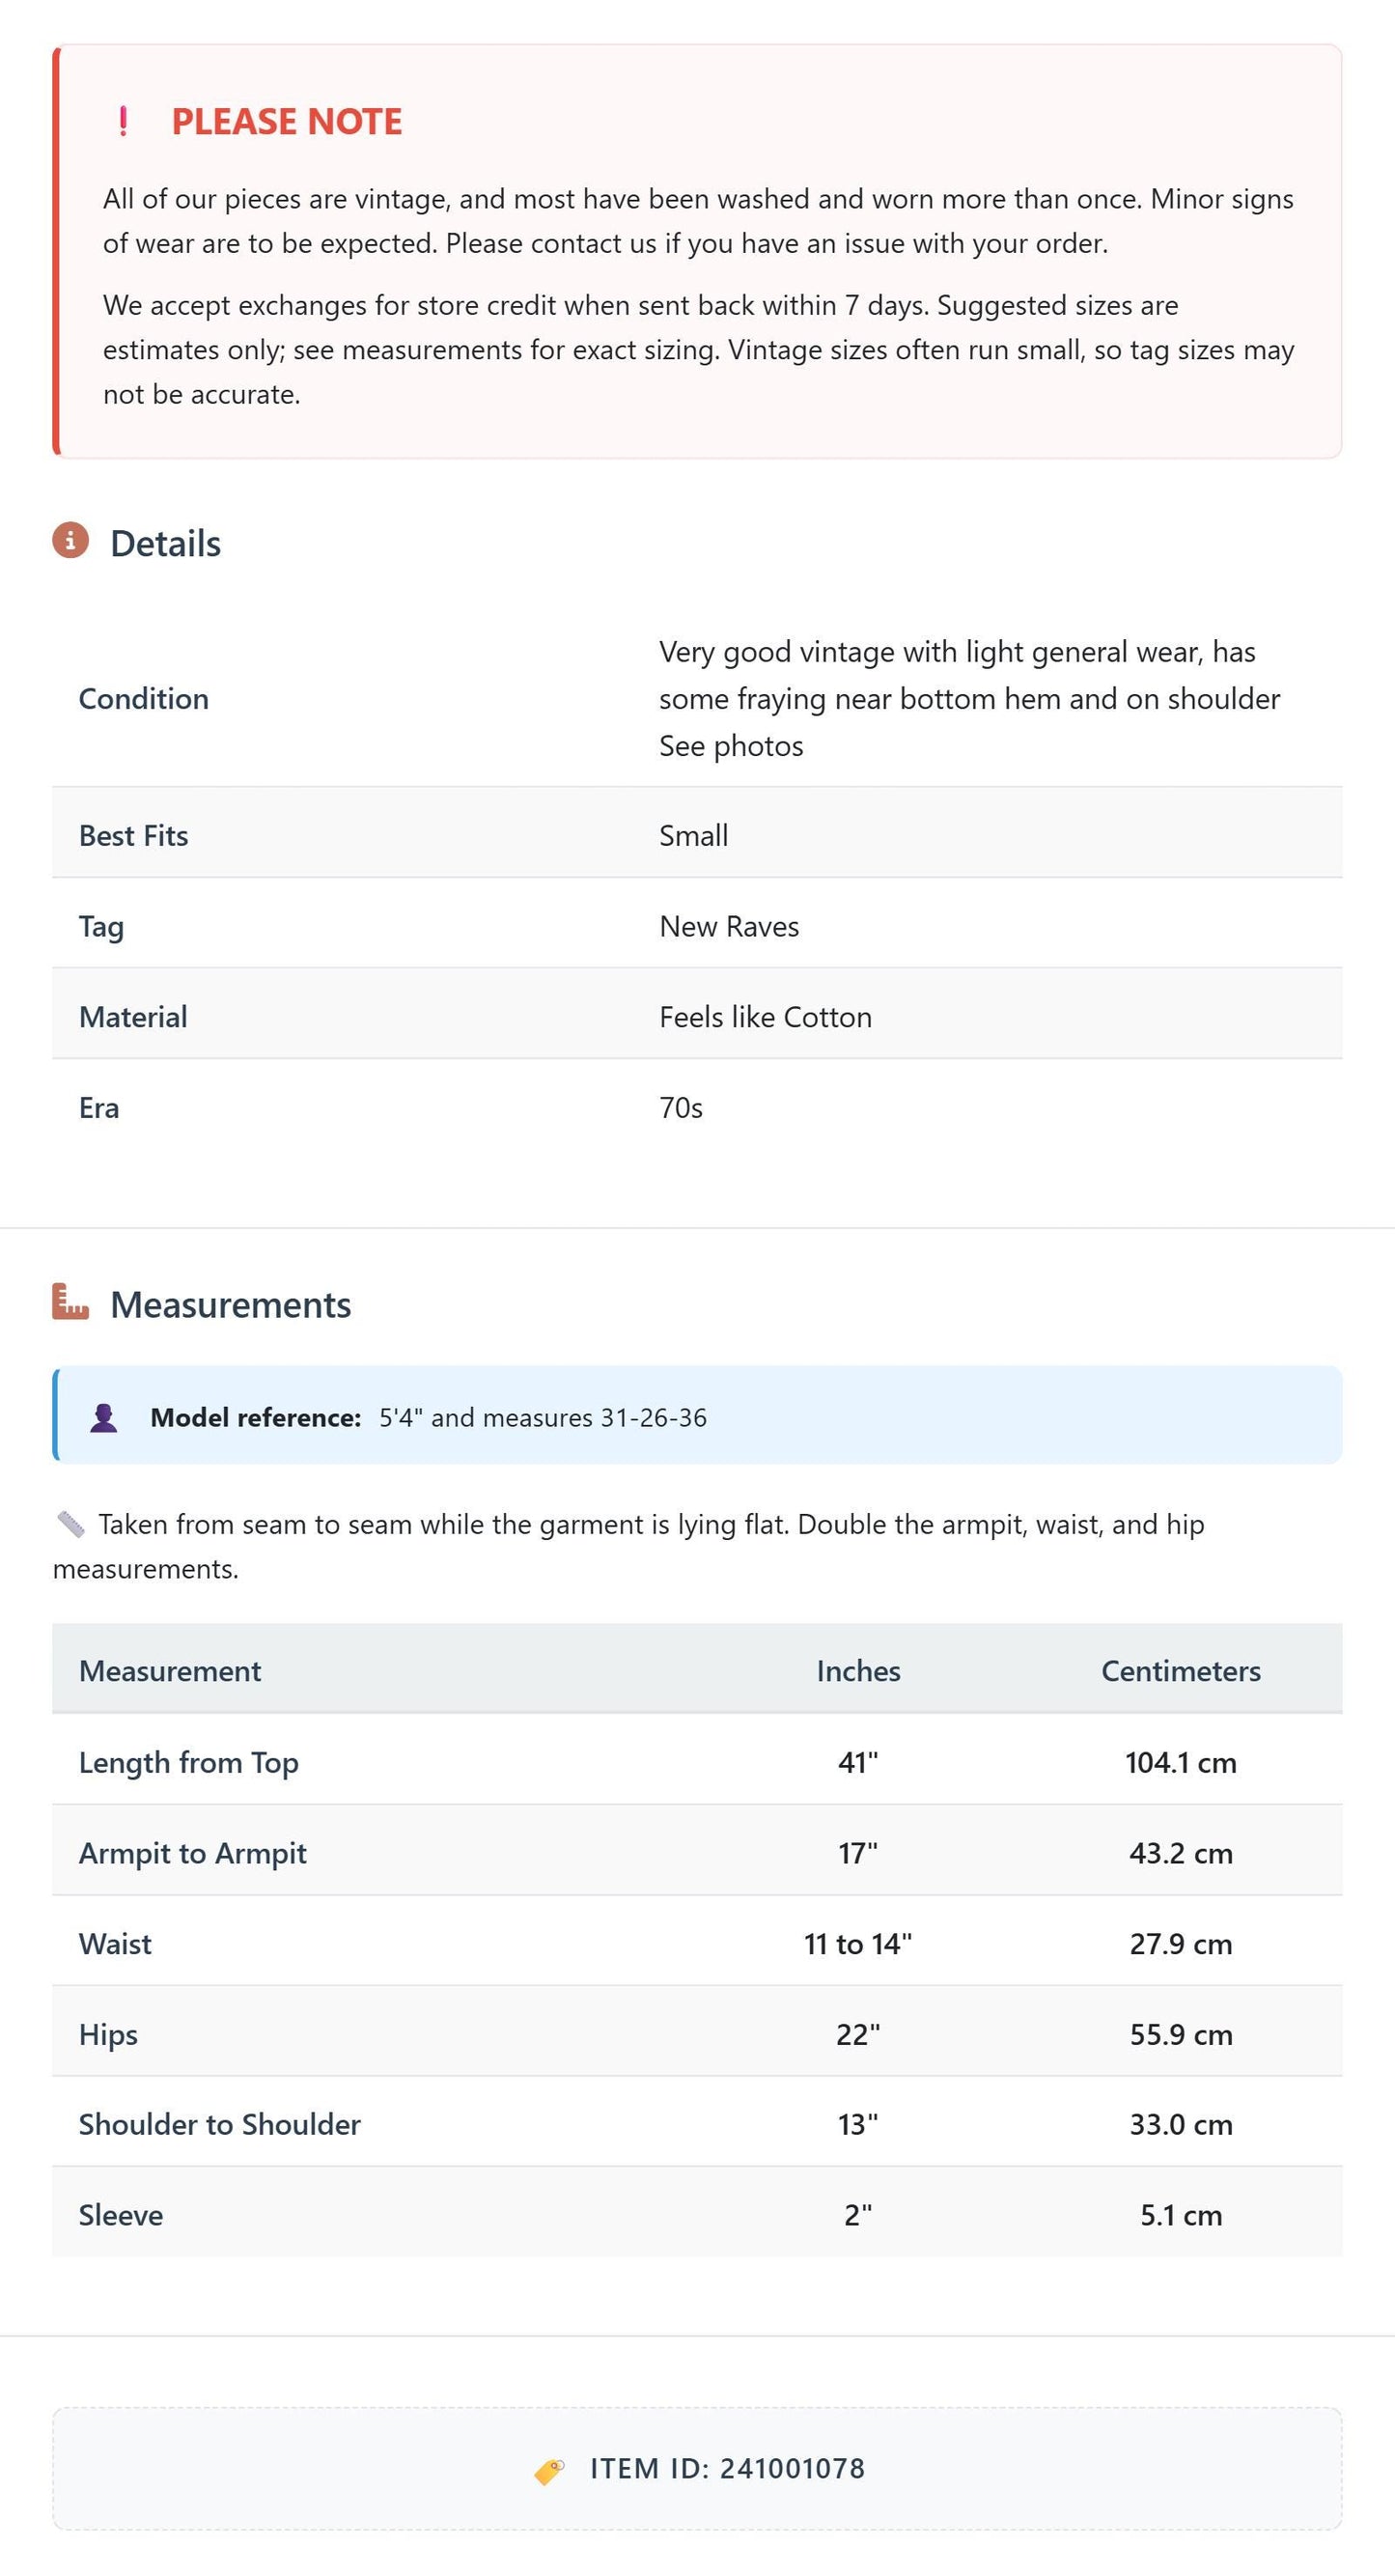Click the ITEM ID 241001078 text

[x=727, y=2468]
